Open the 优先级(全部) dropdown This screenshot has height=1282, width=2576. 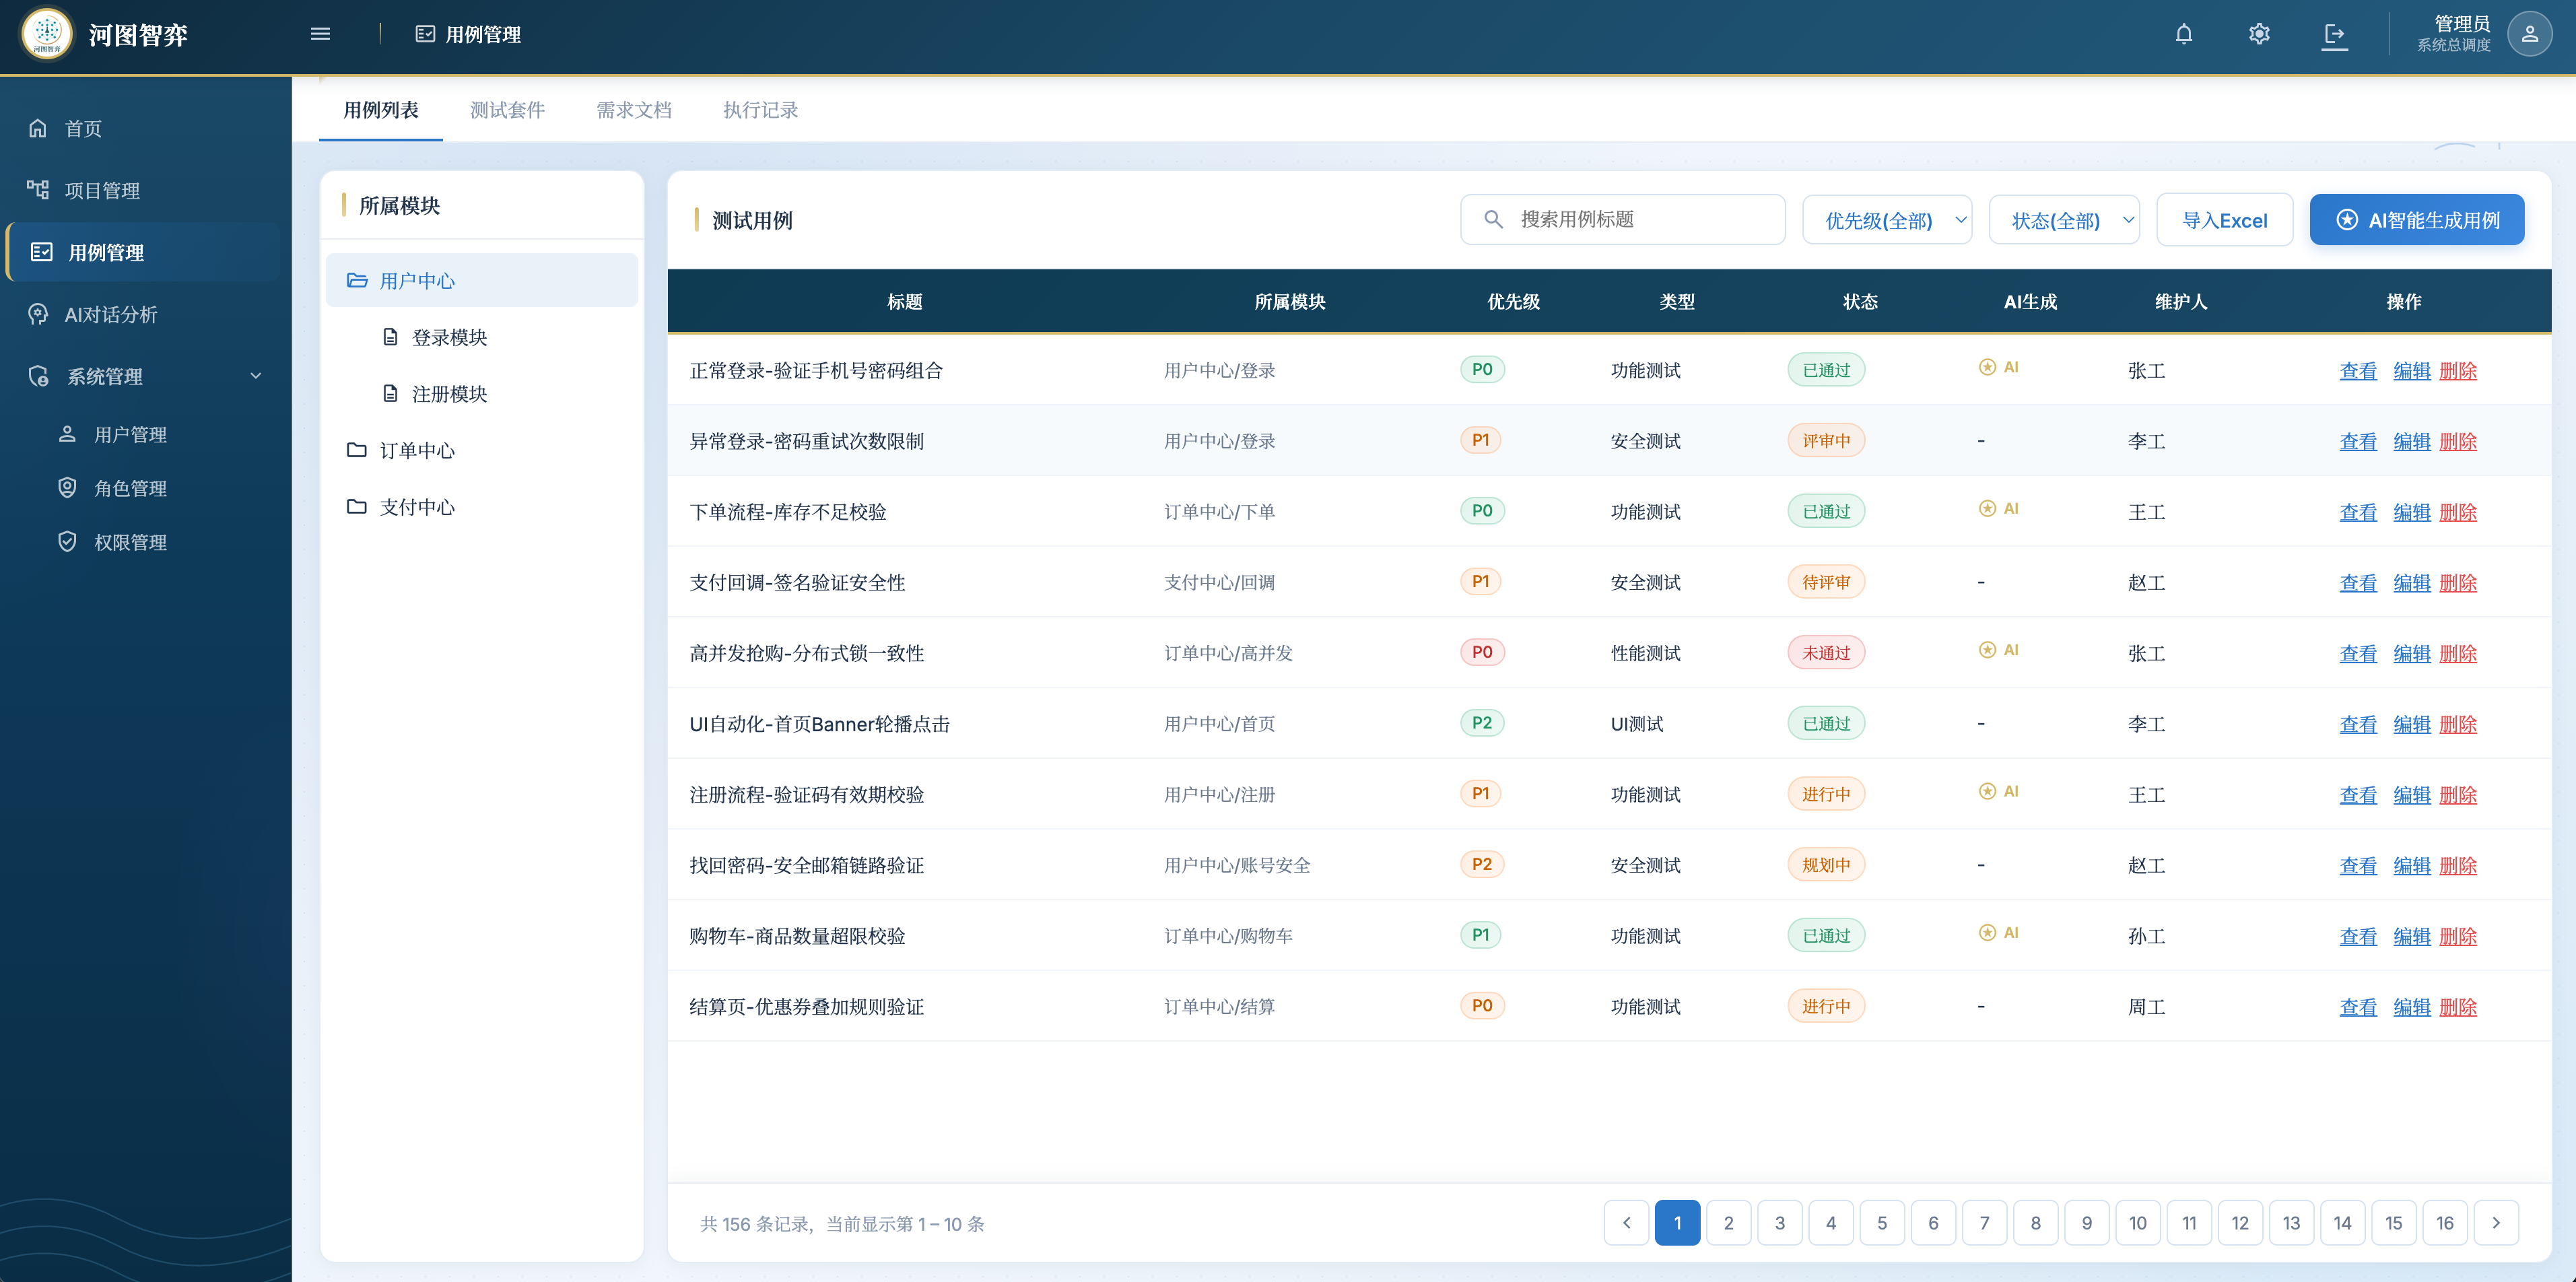(x=1887, y=220)
